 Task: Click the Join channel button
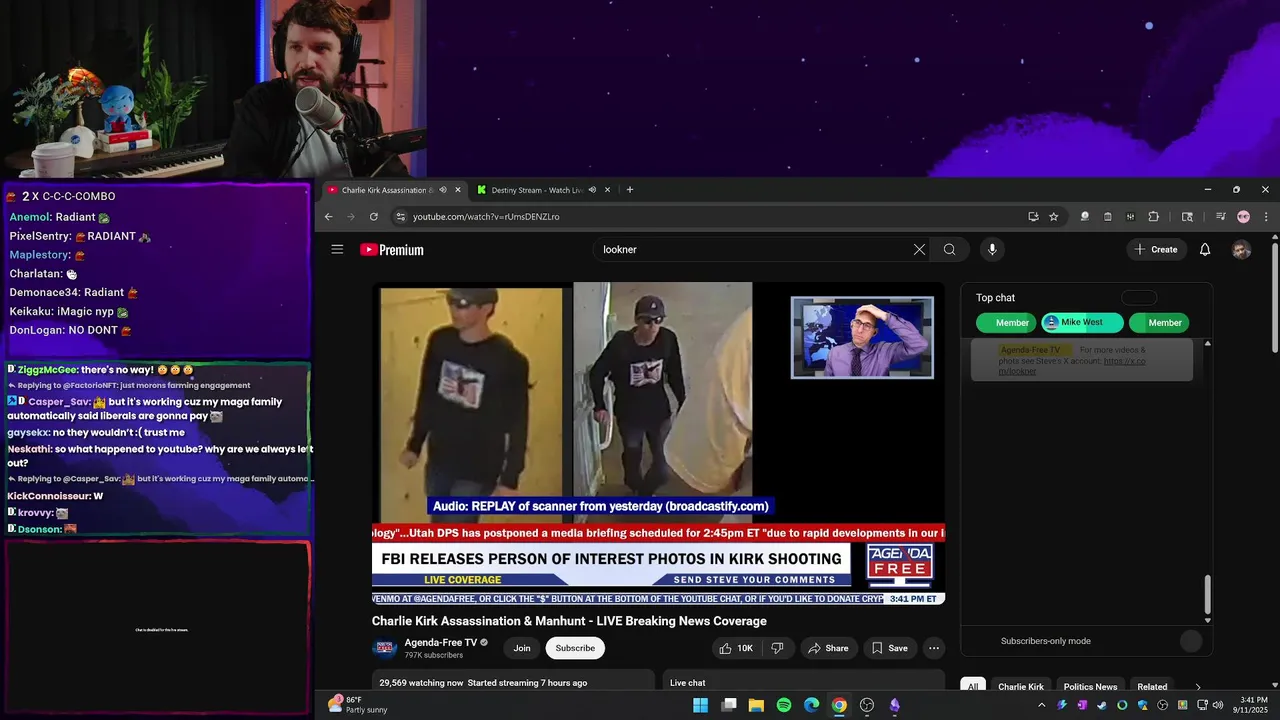[x=522, y=648]
